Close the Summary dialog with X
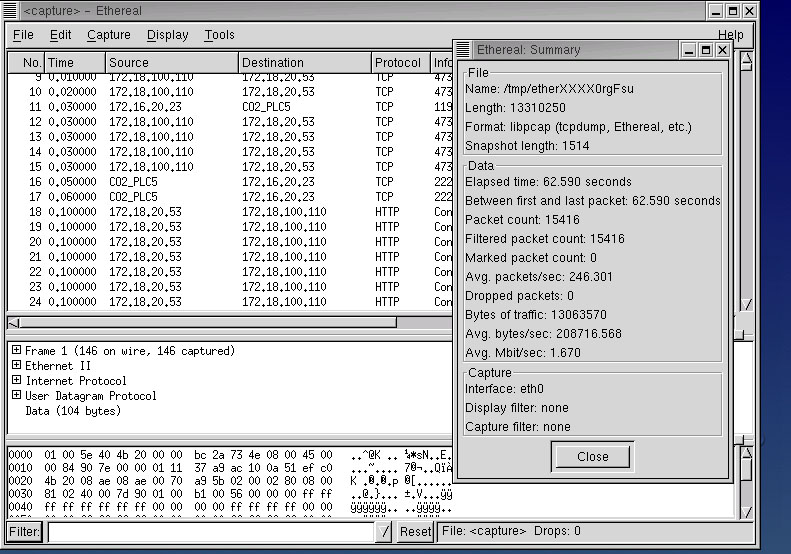The width and height of the screenshot is (791, 554). click(722, 50)
